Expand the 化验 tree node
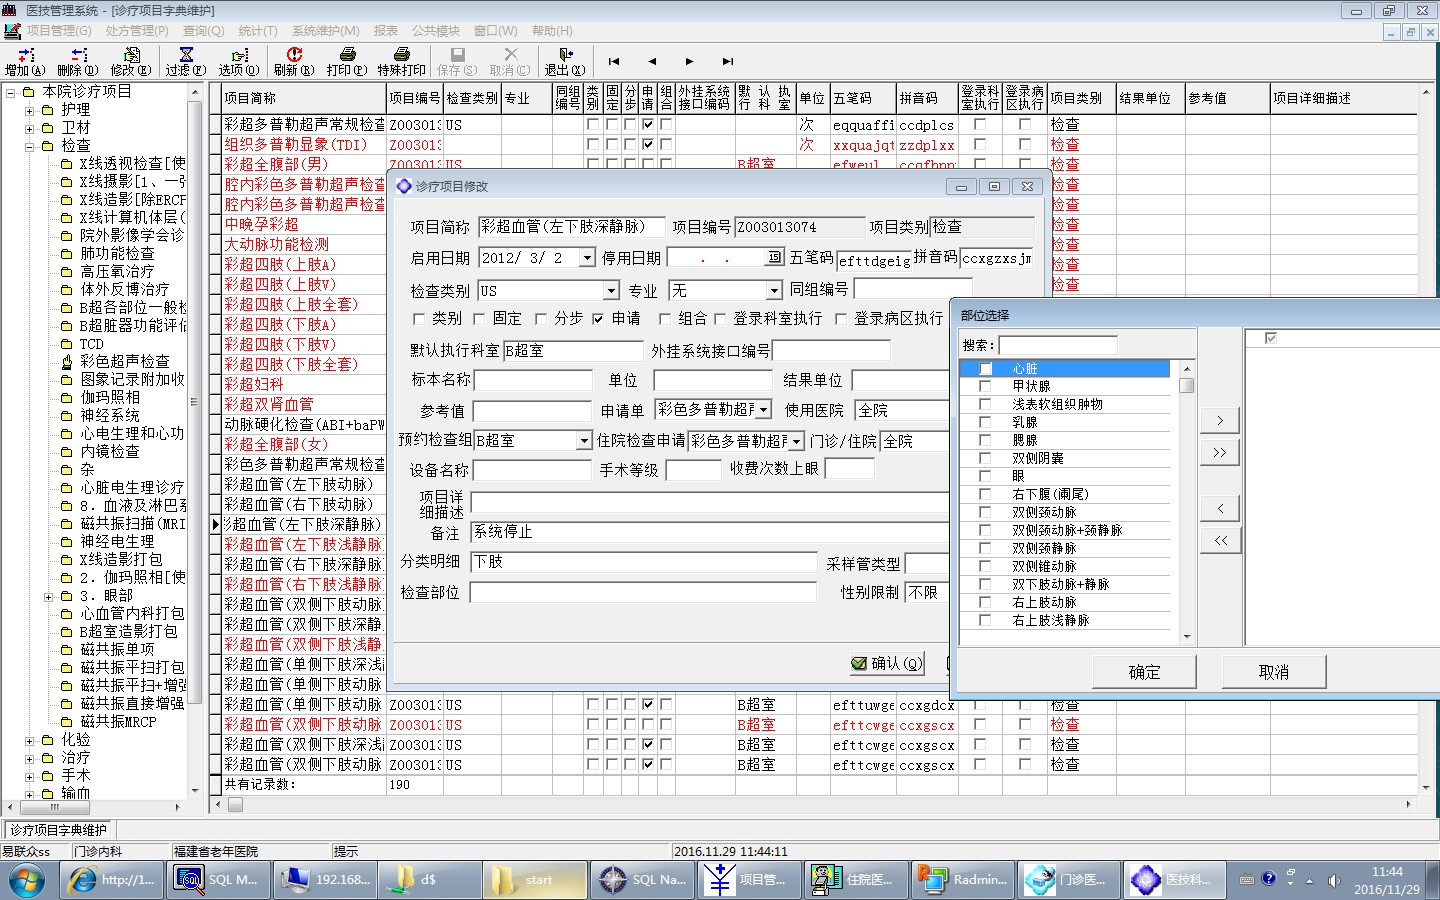This screenshot has width=1440, height=900. [30, 741]
